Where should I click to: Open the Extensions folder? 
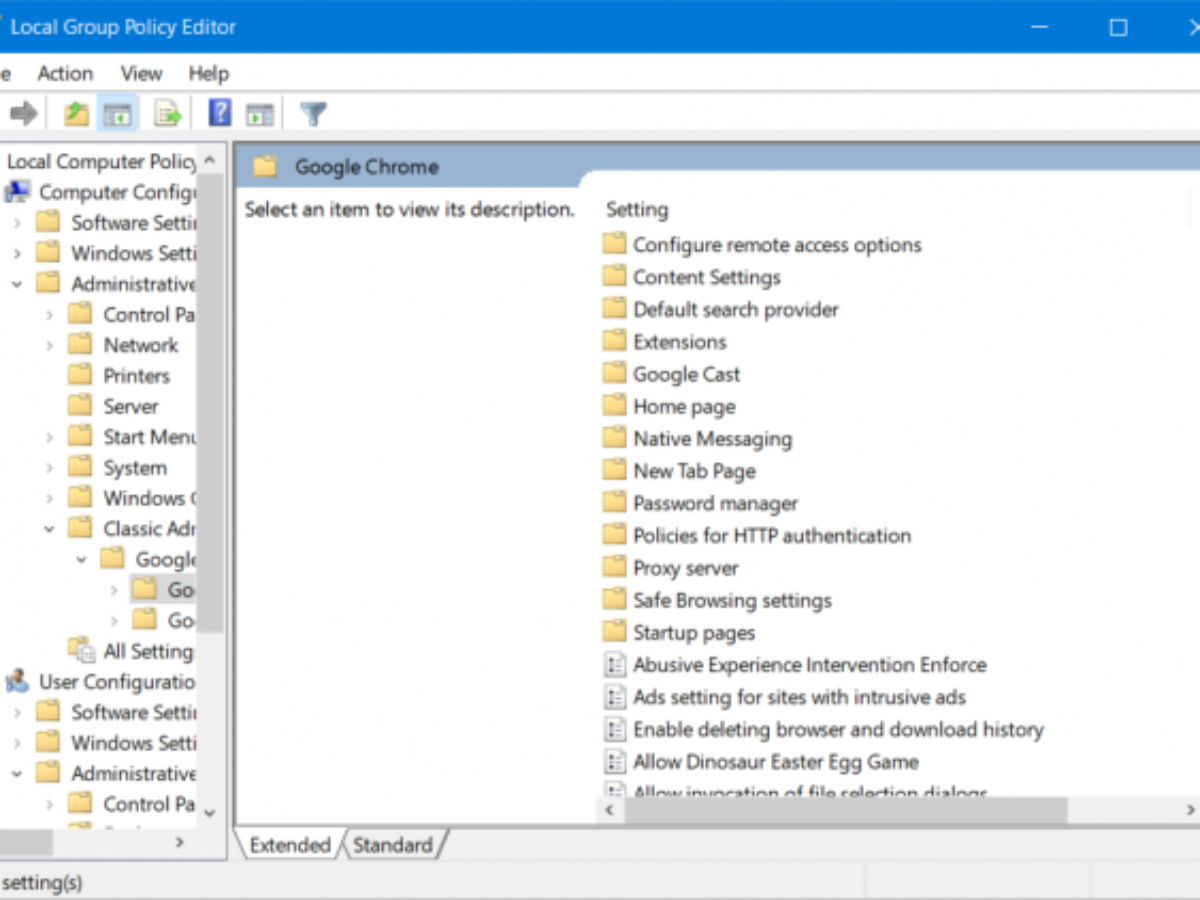[679, 342]
